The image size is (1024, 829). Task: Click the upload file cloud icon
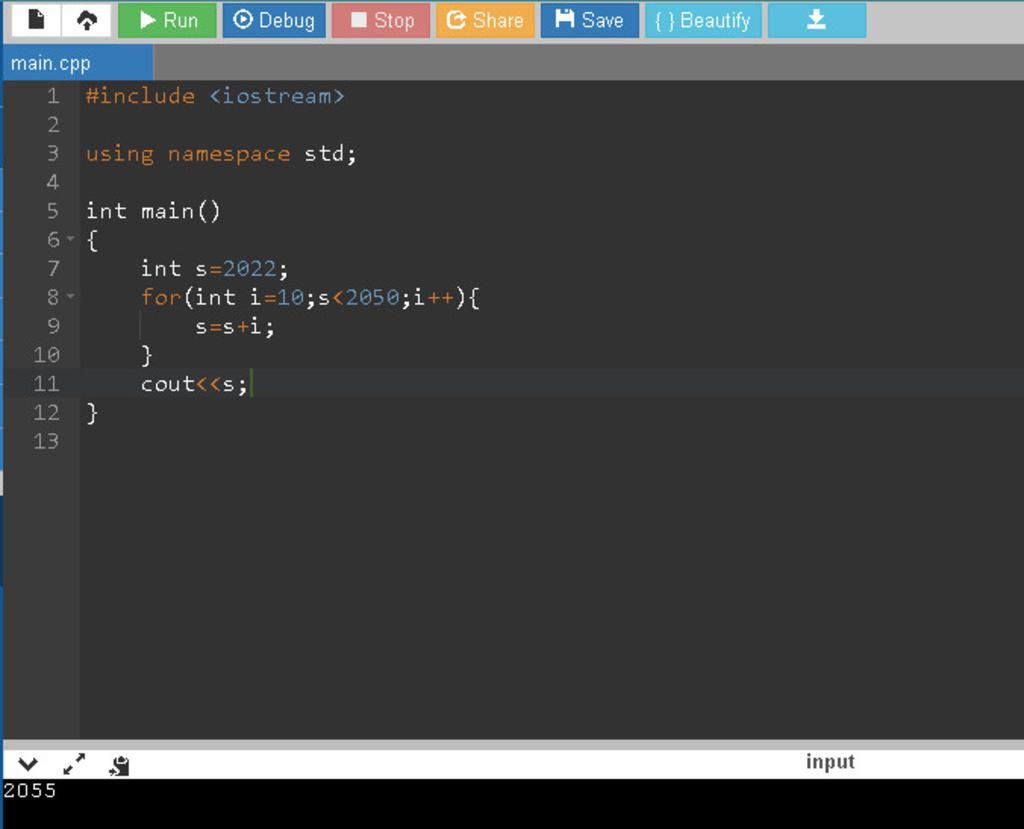tap(87, 20)
